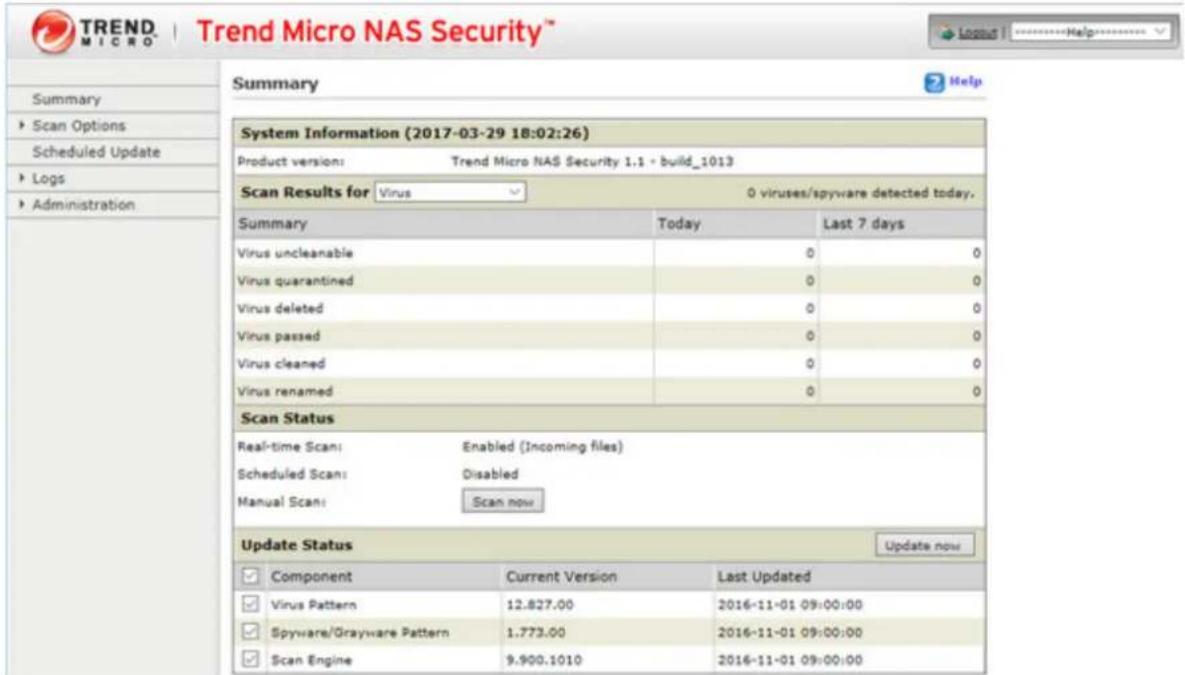Click the Component column header
The image size is (1185, 675).
point(311,577)
